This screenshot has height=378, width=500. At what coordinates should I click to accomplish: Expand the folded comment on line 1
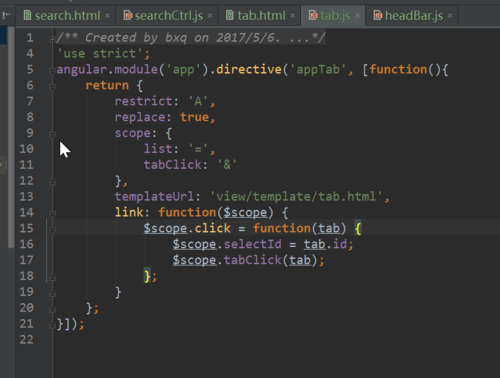click(x=52, y=39)
